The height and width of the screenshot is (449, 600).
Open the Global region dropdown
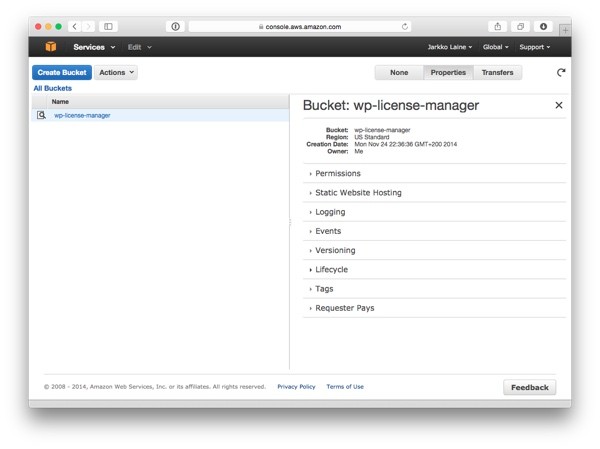[496, 47]
